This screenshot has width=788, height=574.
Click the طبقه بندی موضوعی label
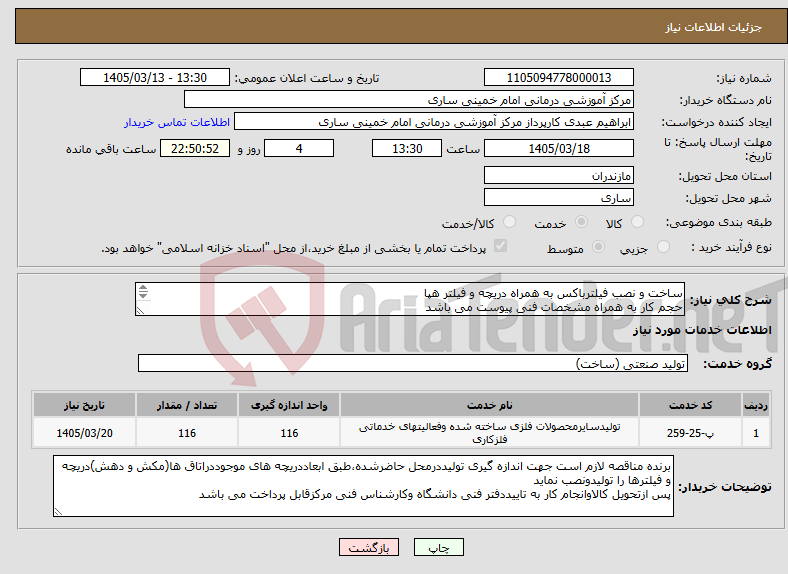719,222
